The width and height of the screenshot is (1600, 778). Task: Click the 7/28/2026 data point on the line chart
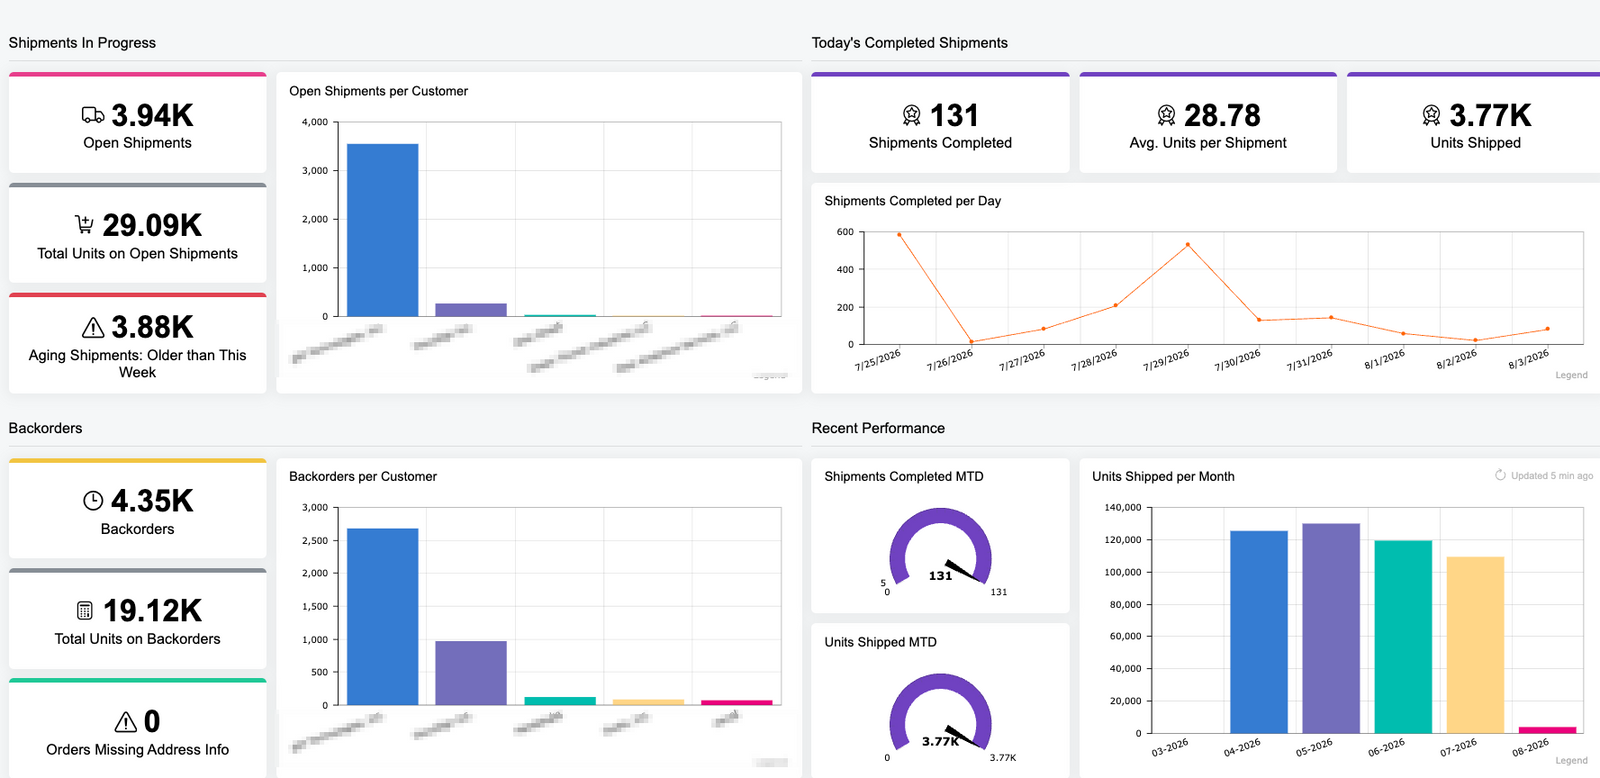tap(1116, 305)
